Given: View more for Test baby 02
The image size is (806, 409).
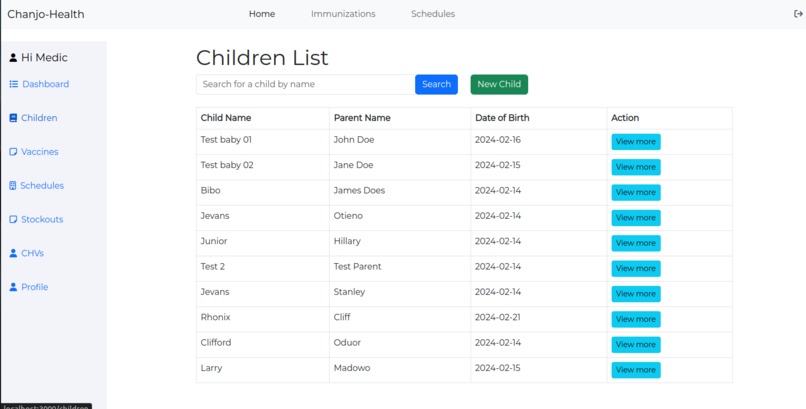Looking at the screenshot, I should click(636, 167).
